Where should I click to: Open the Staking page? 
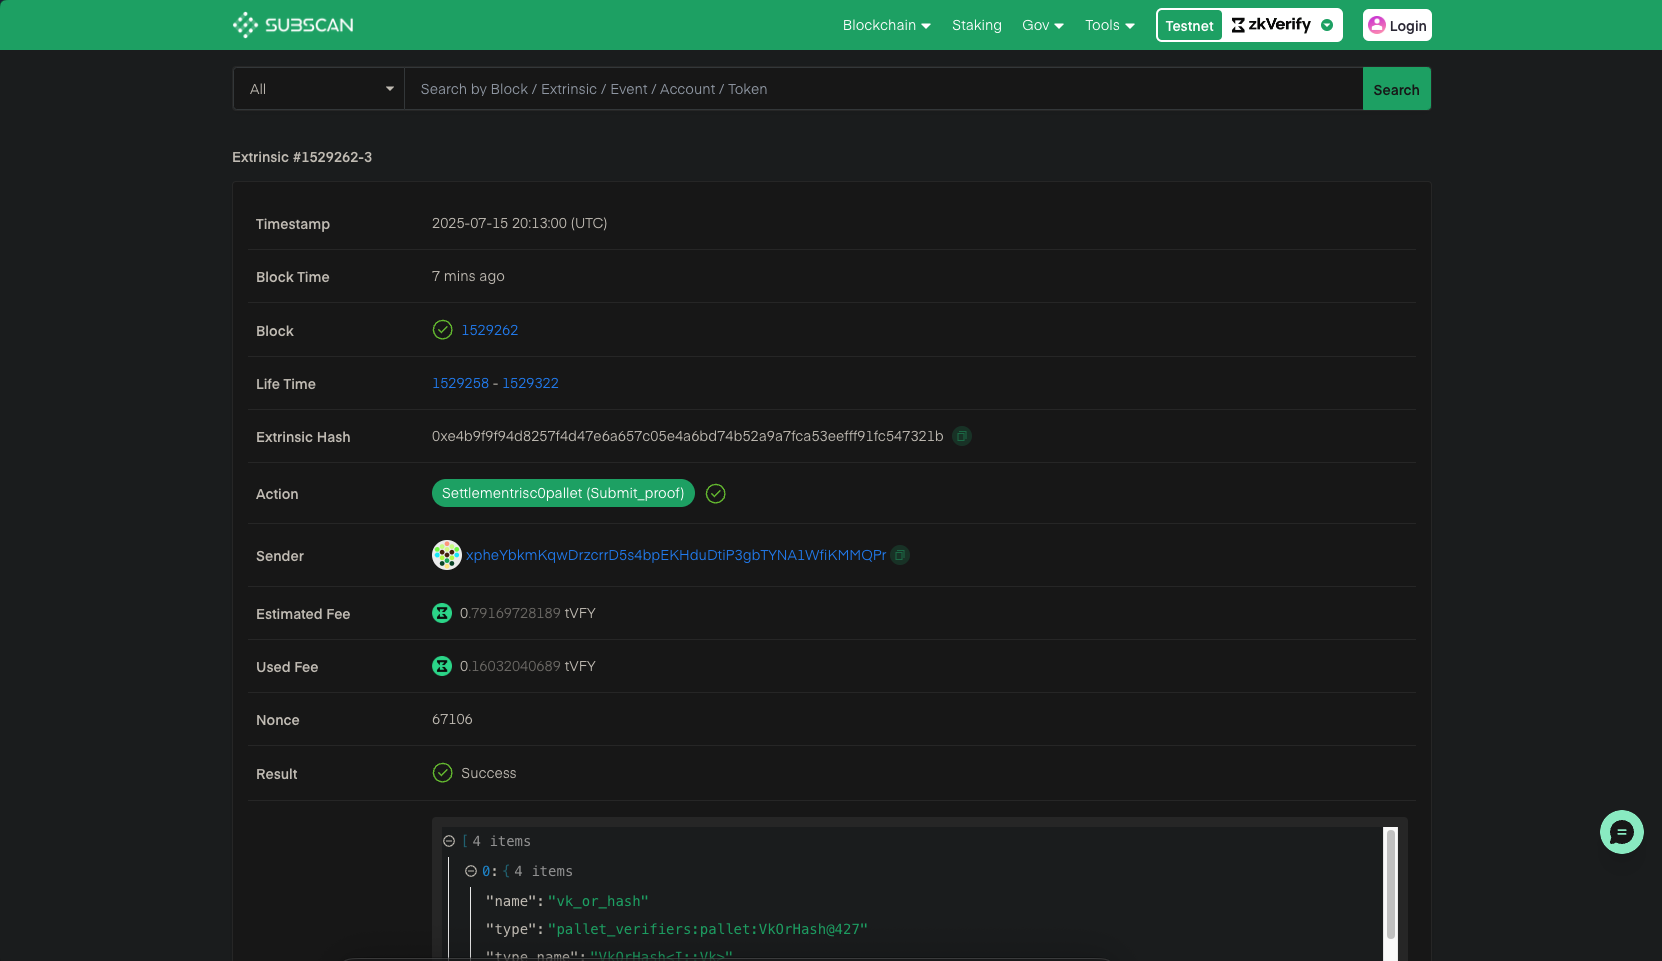click(x=976, y=25)
